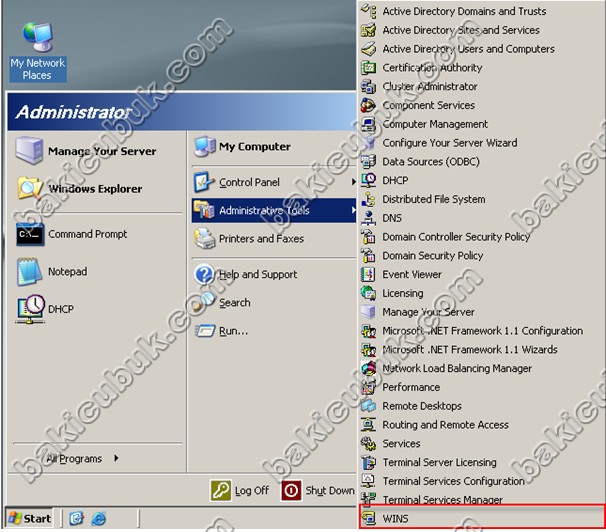Open the Component Services icon

click(369, 105)
